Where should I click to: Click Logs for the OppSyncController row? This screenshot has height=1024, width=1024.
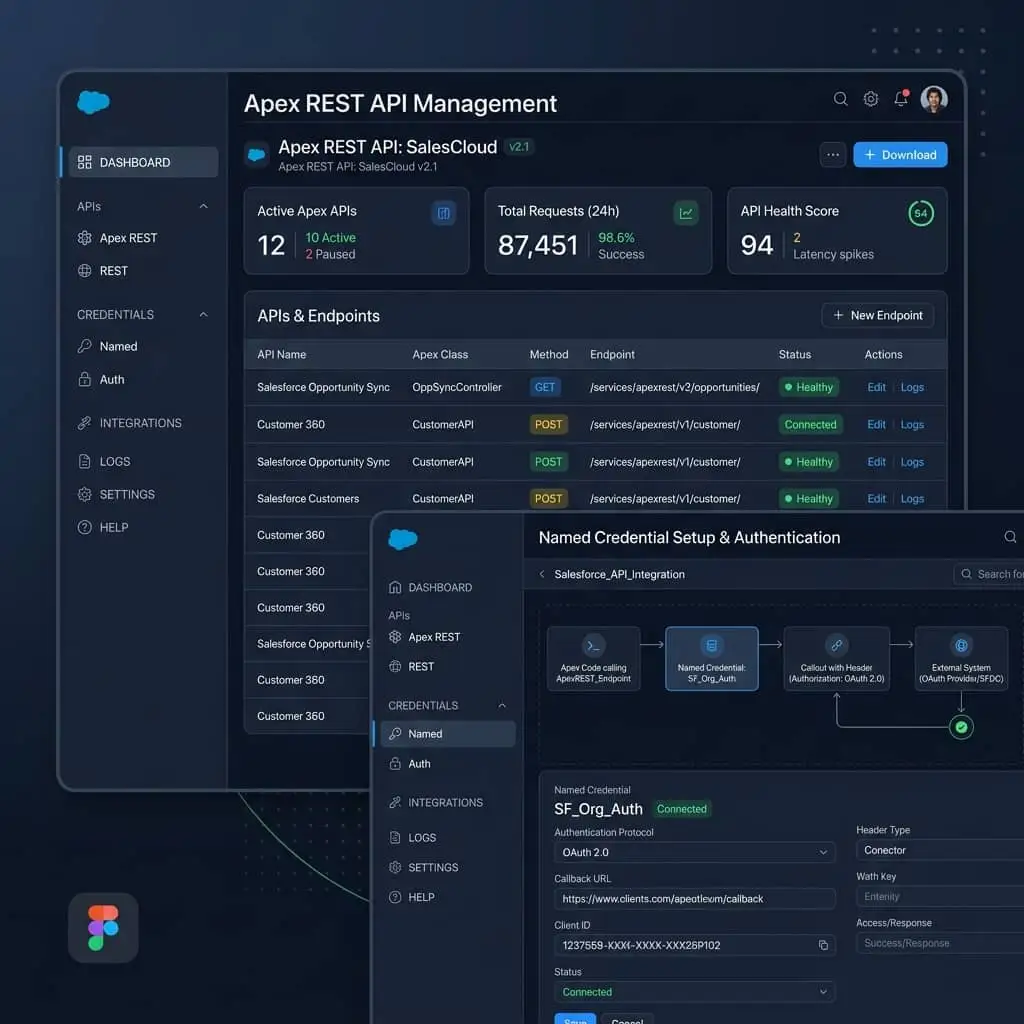click(x=912, y=387)
